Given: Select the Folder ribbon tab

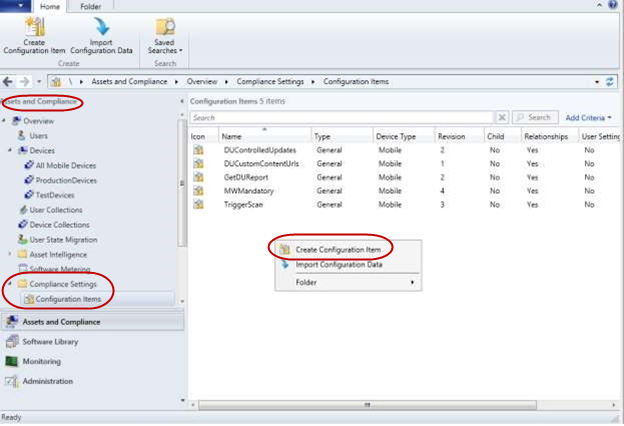Looking at the screenshot, I should coord(90,6).
